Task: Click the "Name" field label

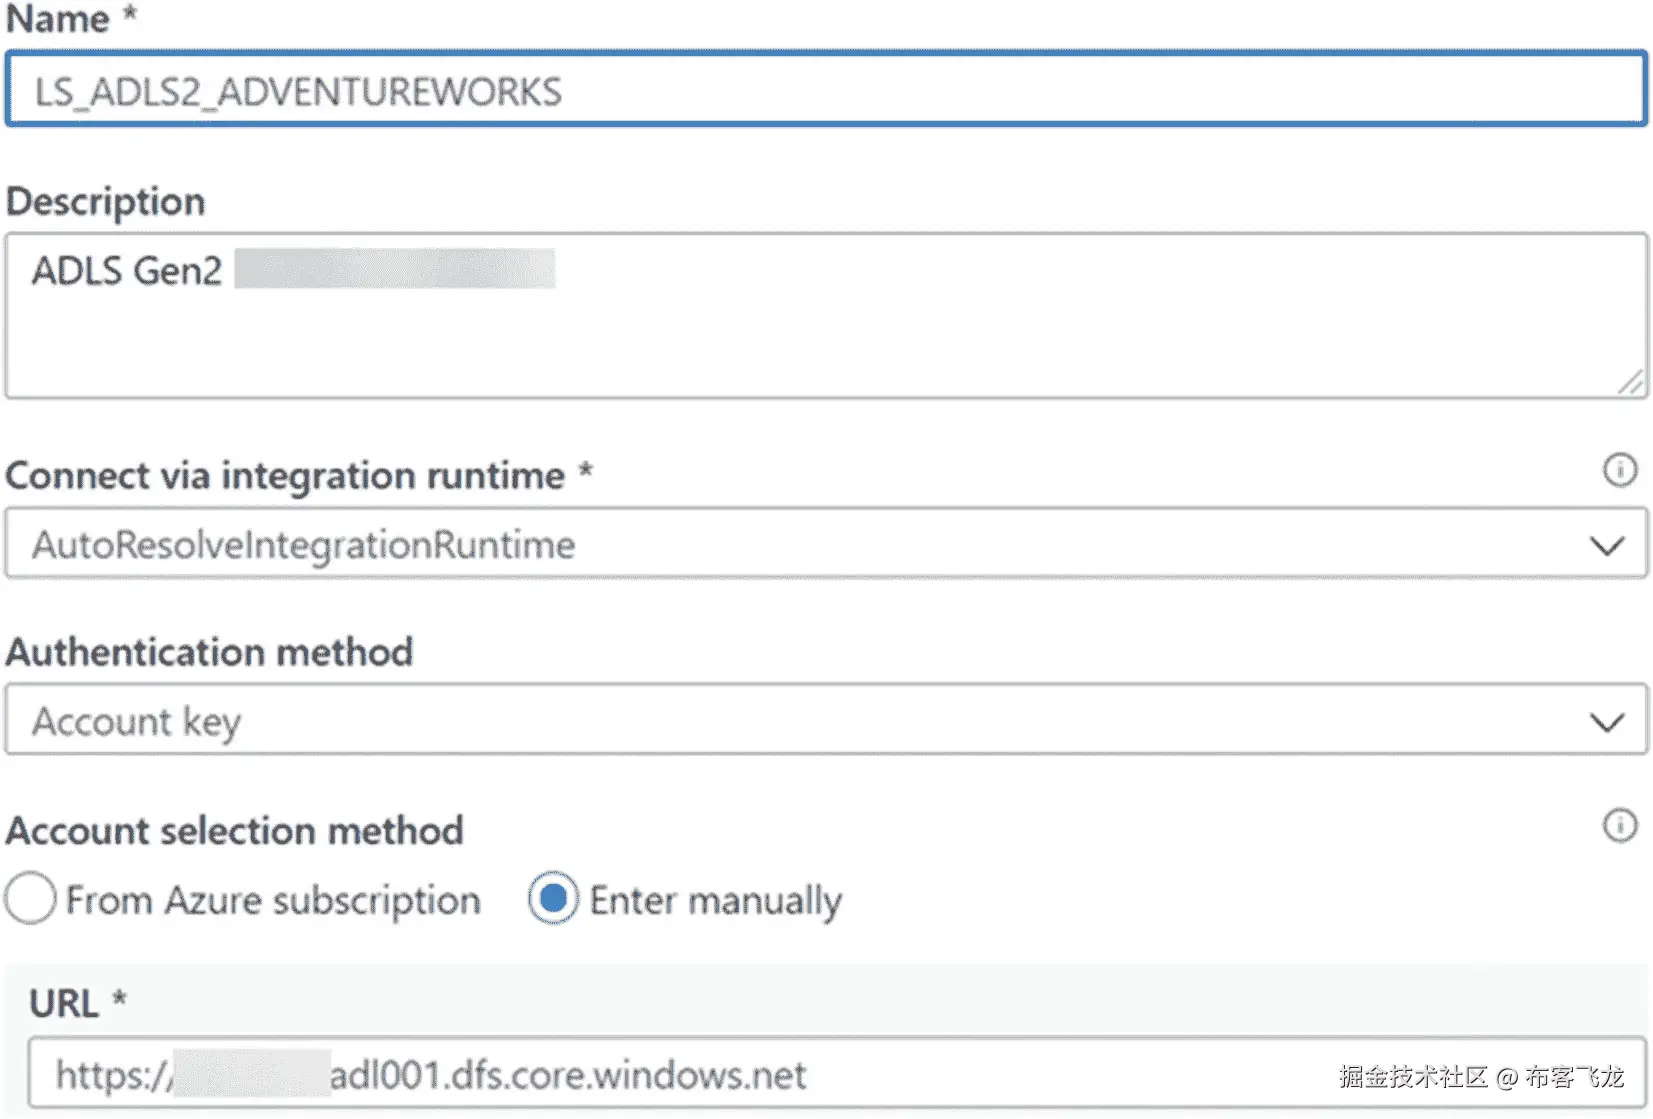Action: 58,19
